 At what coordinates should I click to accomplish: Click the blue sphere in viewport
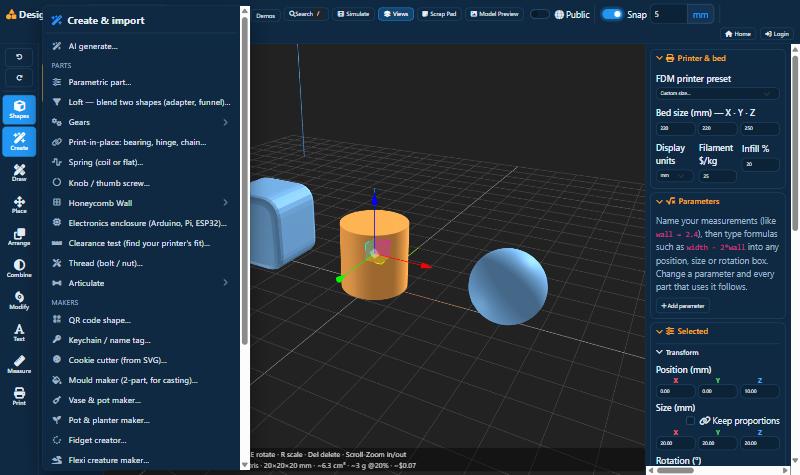(x=508, y=286)
